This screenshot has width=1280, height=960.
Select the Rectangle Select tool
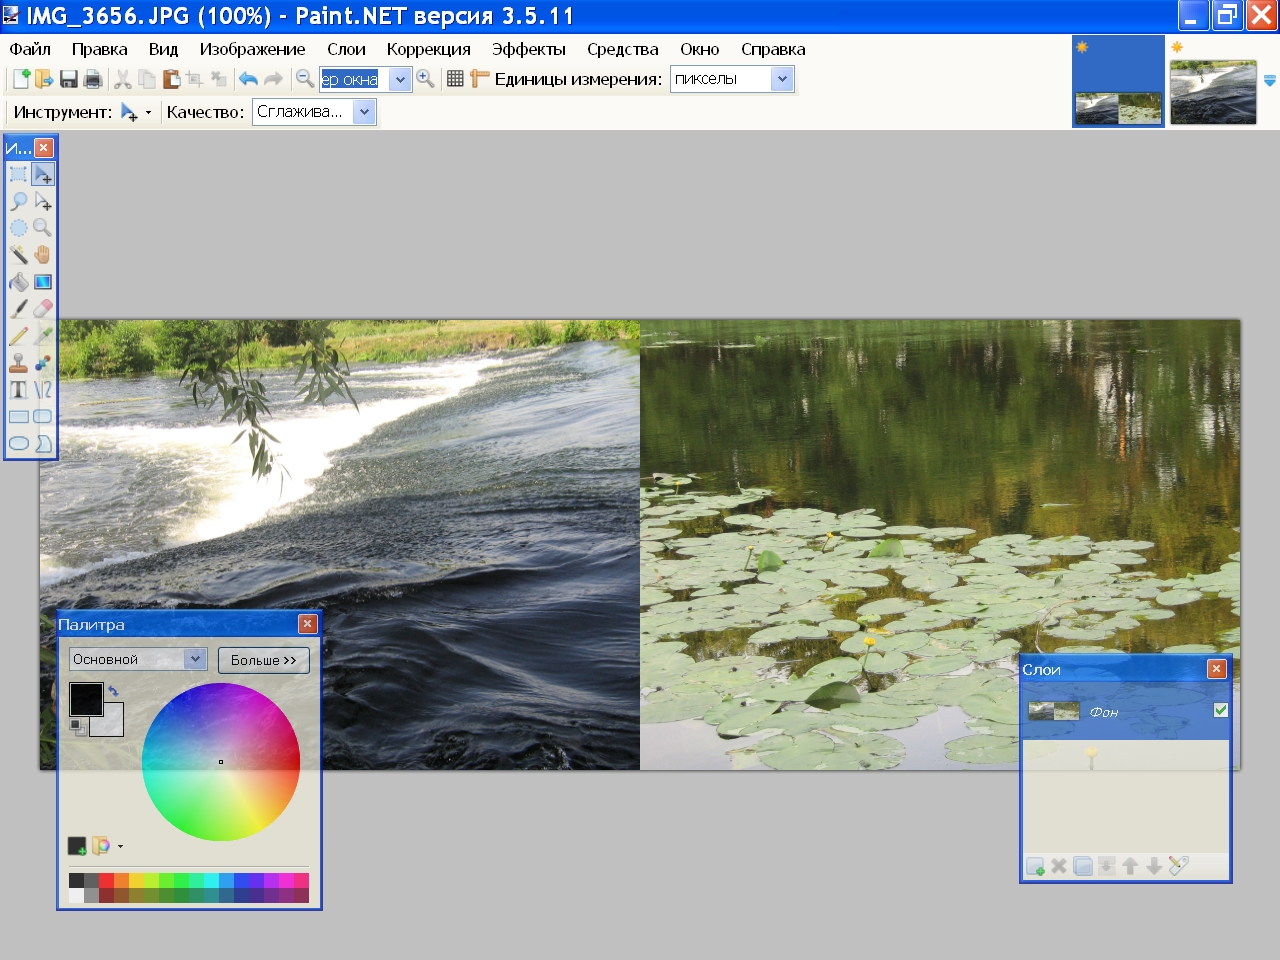[18, 174]
